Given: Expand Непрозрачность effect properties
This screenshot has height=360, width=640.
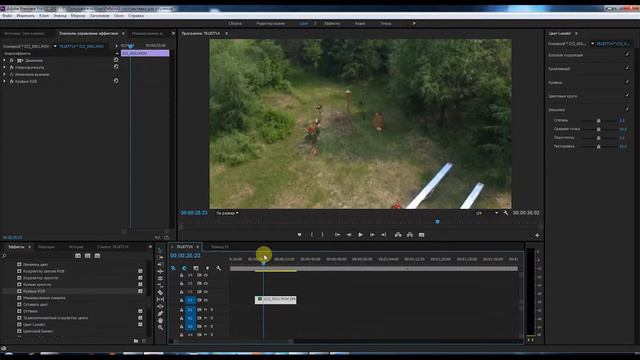Looking at the screenshot, I should [4, 67].
